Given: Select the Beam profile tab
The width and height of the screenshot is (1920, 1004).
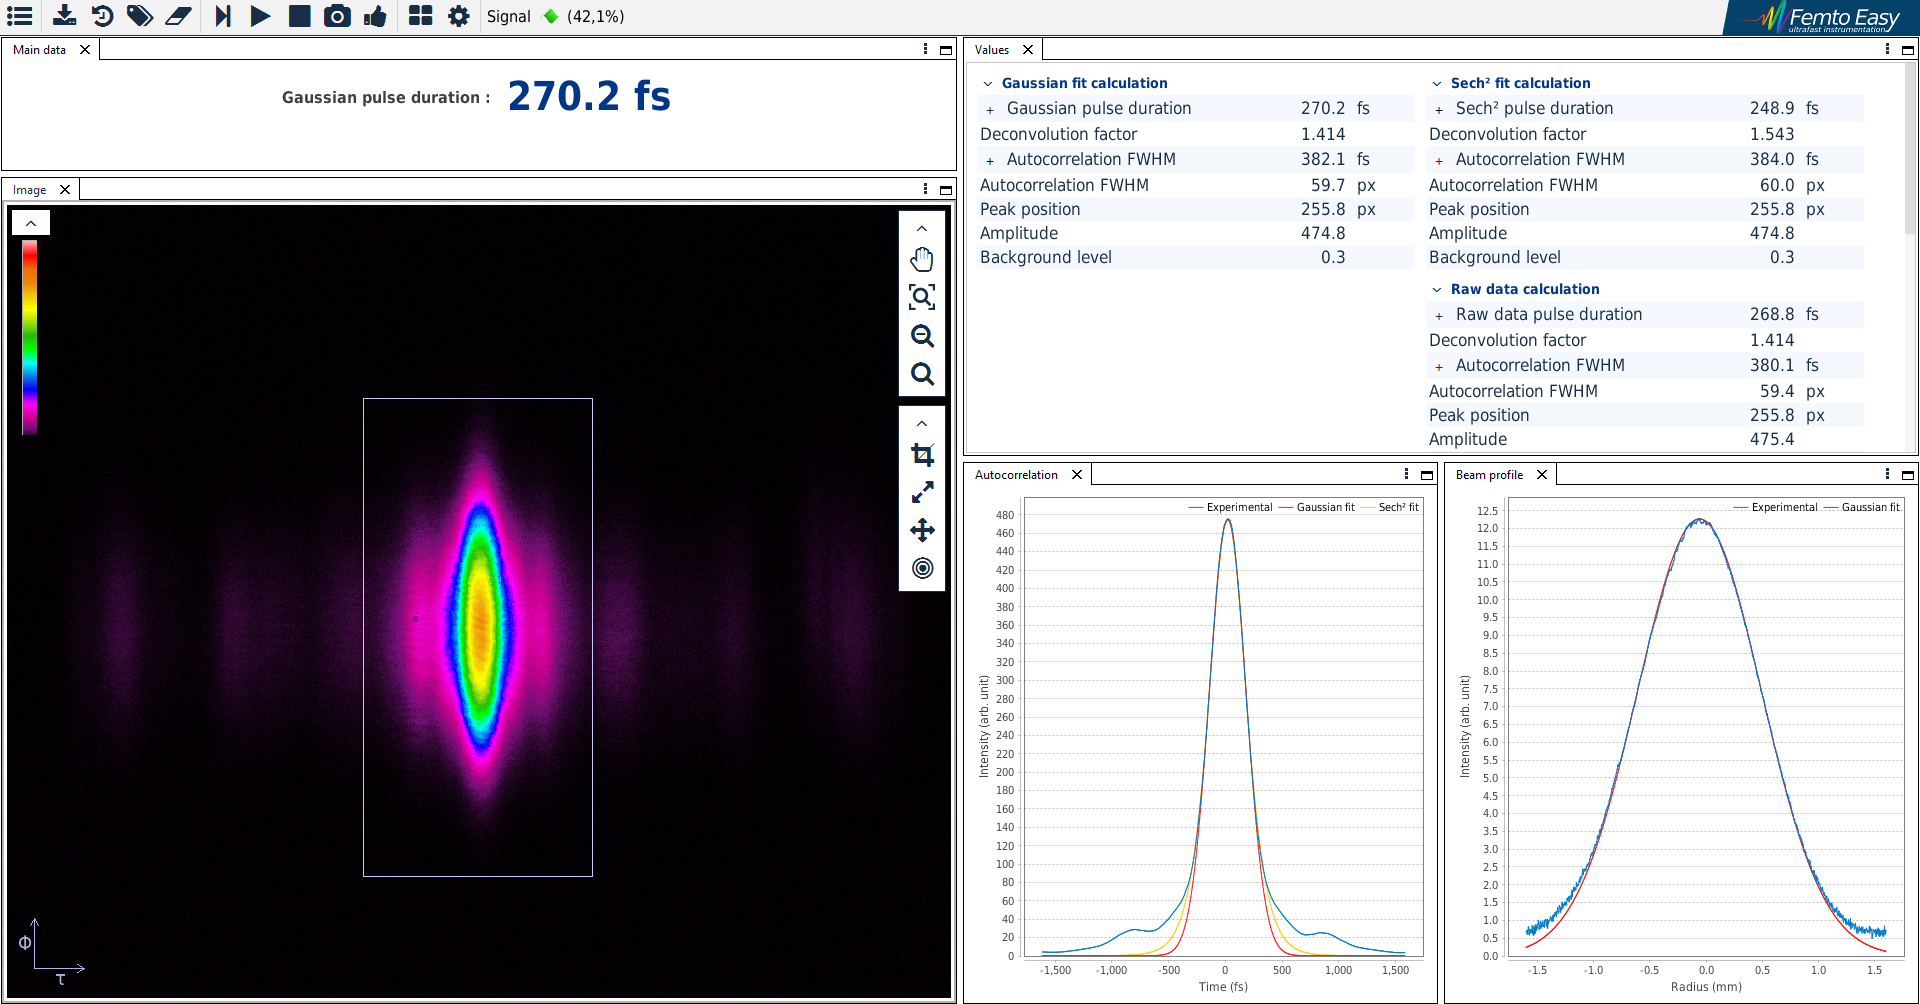Looking at the screenshot, I should coord(1489,475).
